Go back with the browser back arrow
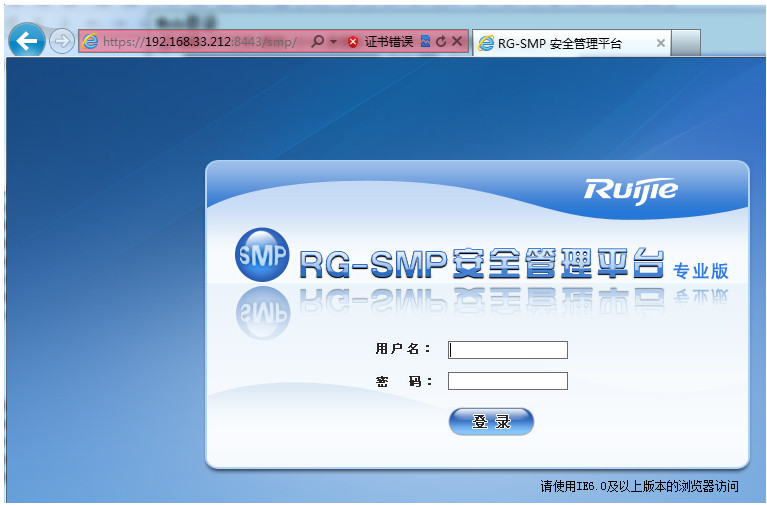Screen dimensions: 767x505 (x=26, y=41)
